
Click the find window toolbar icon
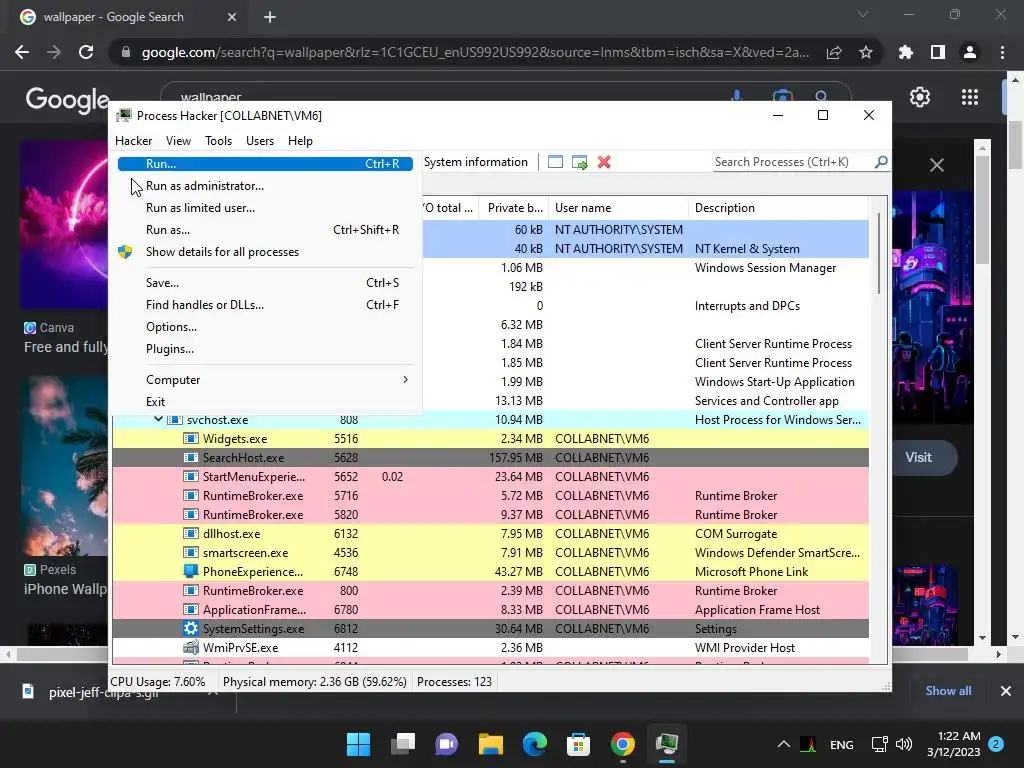(x=555, y=162)
